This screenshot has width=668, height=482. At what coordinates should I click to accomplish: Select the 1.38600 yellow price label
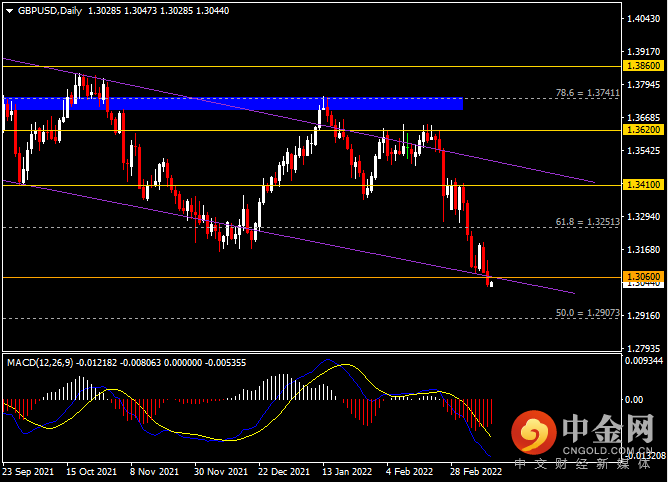[x=643, y=66]
